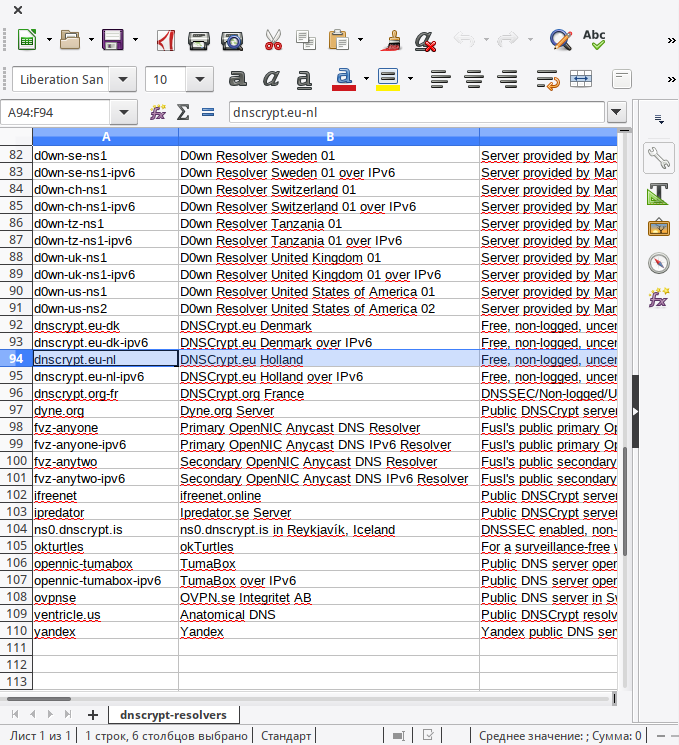Apply the yellow background highlight color
This screenshot has width=679, height=745.
[x=388, y=79]
